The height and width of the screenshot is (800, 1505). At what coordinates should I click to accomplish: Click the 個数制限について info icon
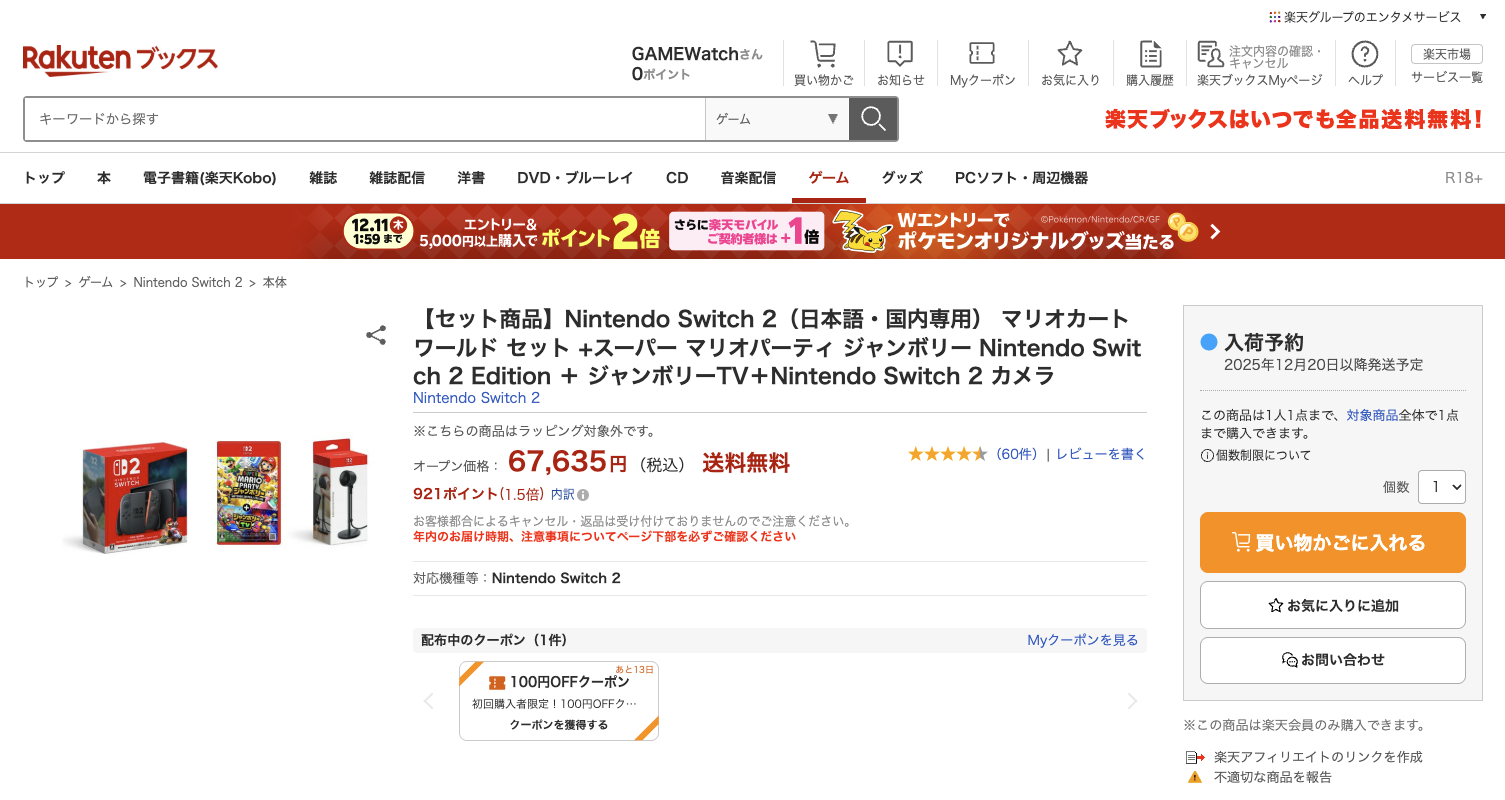pyautogui.click(x=1207, y=455)
